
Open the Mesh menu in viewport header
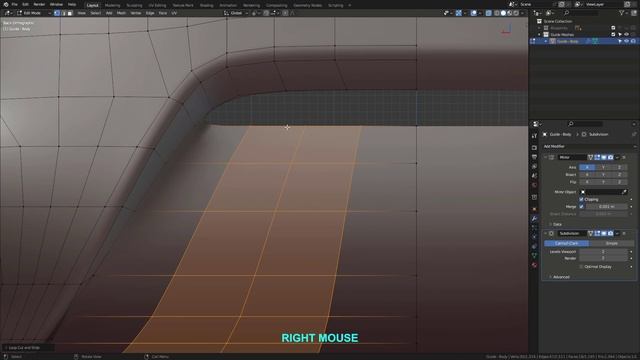pos(121,13)
